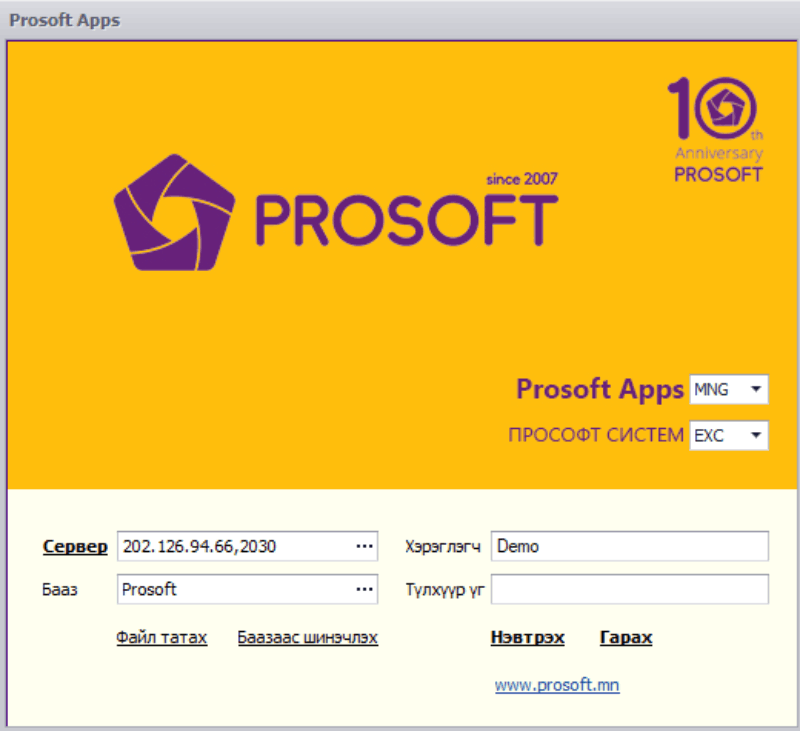Click the Хэрэглэгч username field containing Demo
The height and width of the screenshot is (731, 800).
[x=629, y=547]
